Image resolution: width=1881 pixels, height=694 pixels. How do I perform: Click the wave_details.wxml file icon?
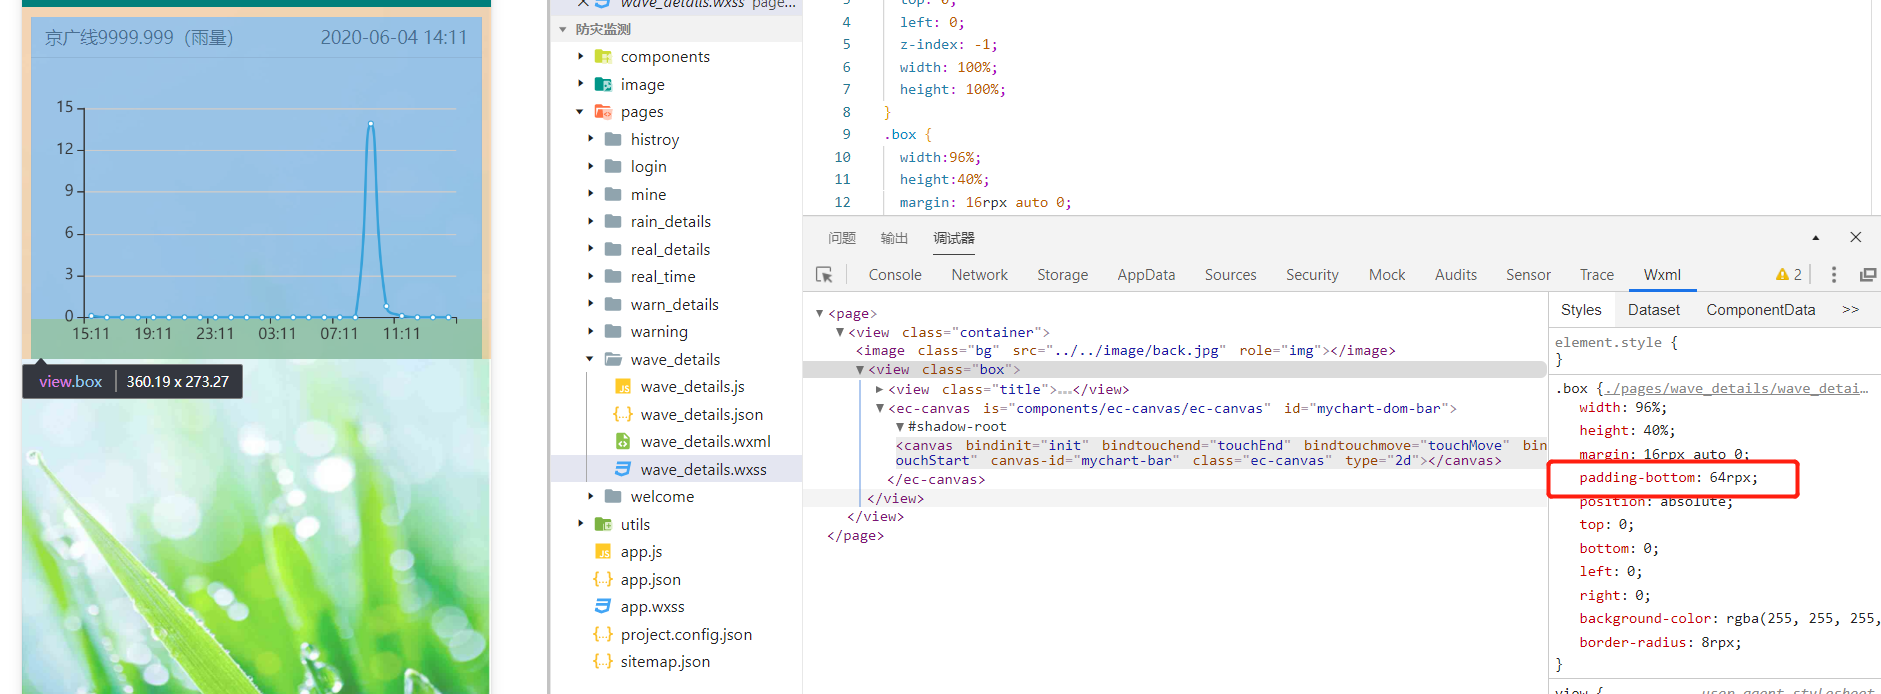click(623, 442)
